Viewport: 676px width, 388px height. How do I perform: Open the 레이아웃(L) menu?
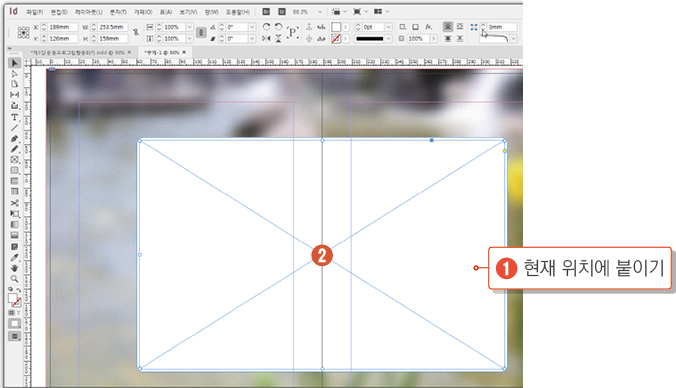[89, 12]
